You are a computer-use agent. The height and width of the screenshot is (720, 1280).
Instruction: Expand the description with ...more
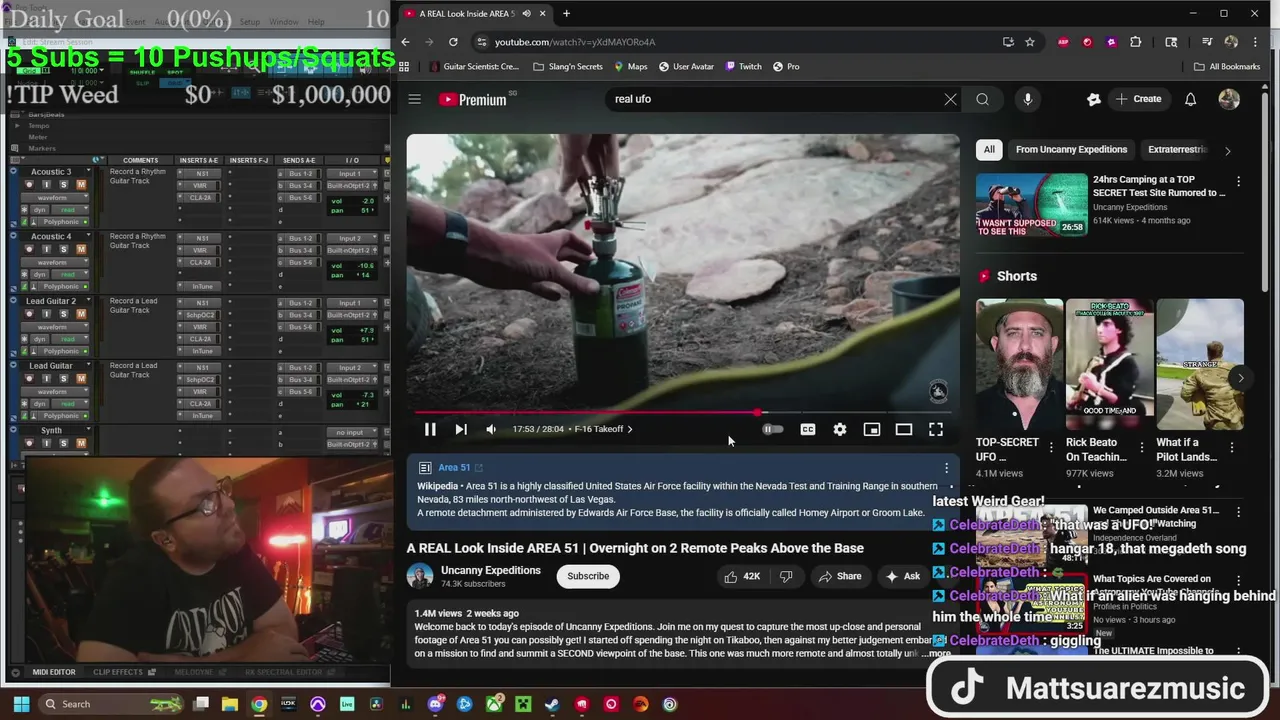938,653
